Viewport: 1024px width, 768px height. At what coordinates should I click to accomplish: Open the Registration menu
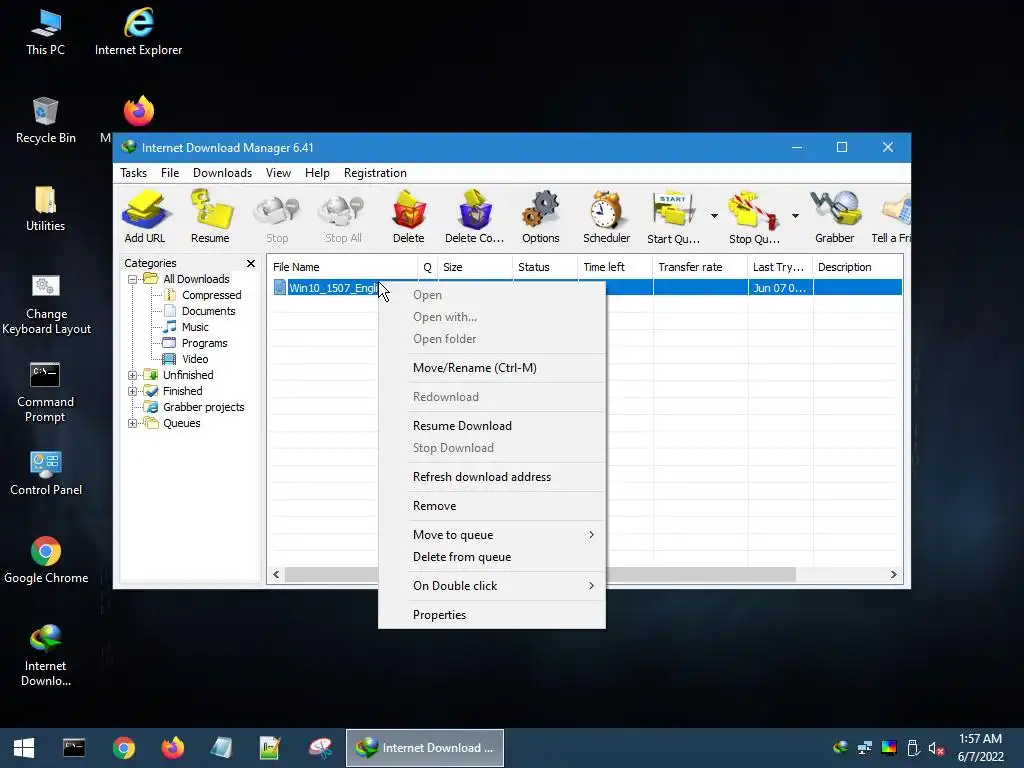pos(375,173)
